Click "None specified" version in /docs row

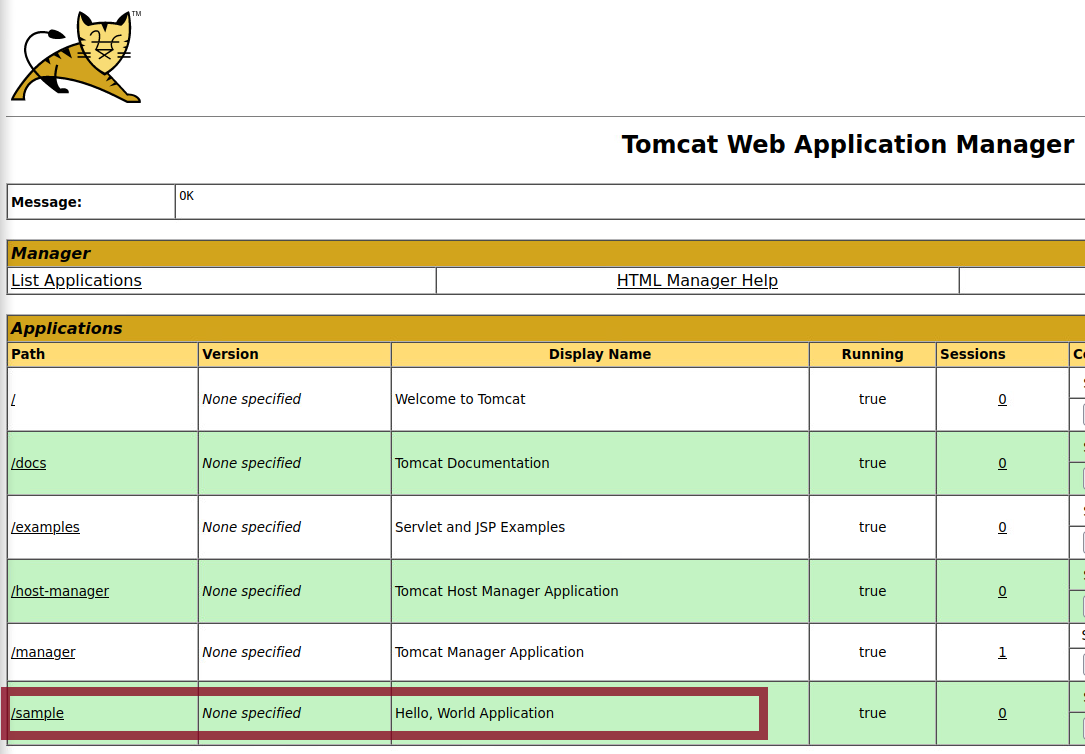pyautogui.click(x=251, y=463)
